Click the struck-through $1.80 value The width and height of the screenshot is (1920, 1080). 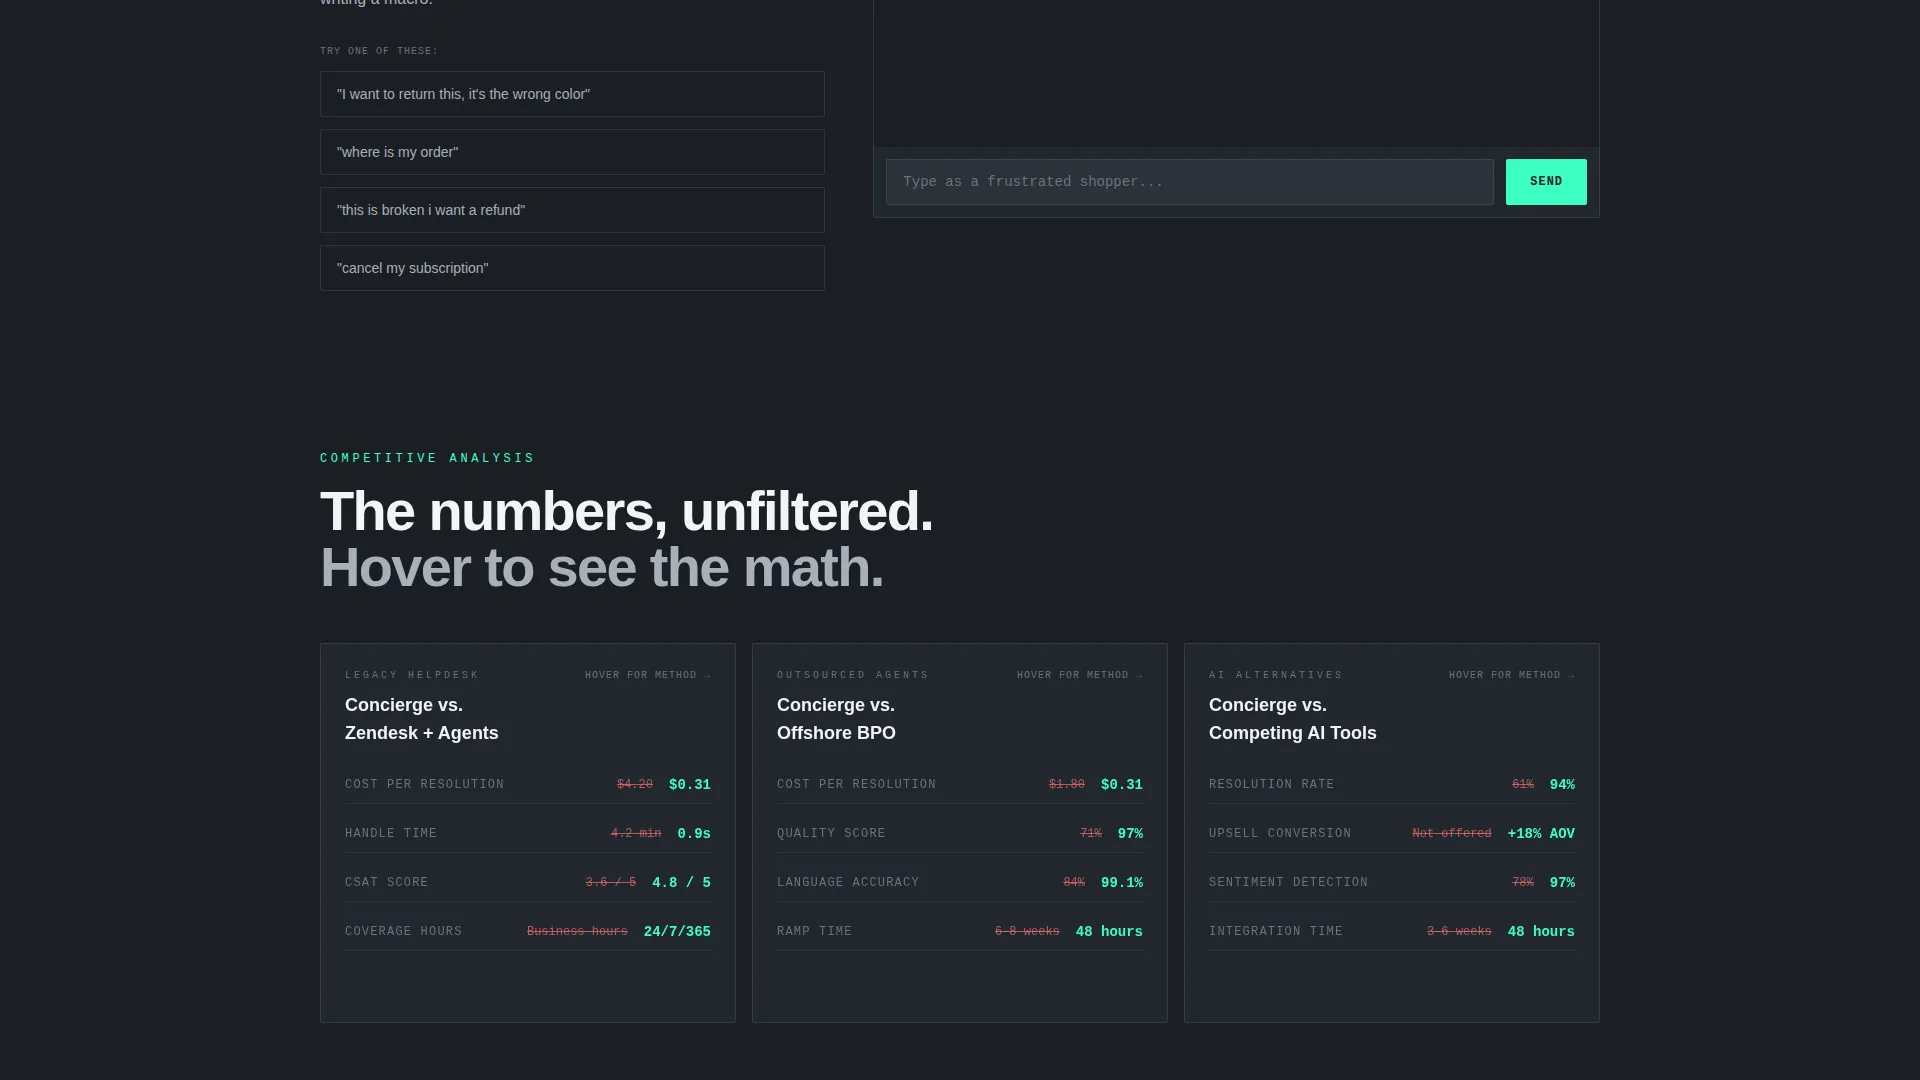pyautogui.click(x=1067, y=785)
